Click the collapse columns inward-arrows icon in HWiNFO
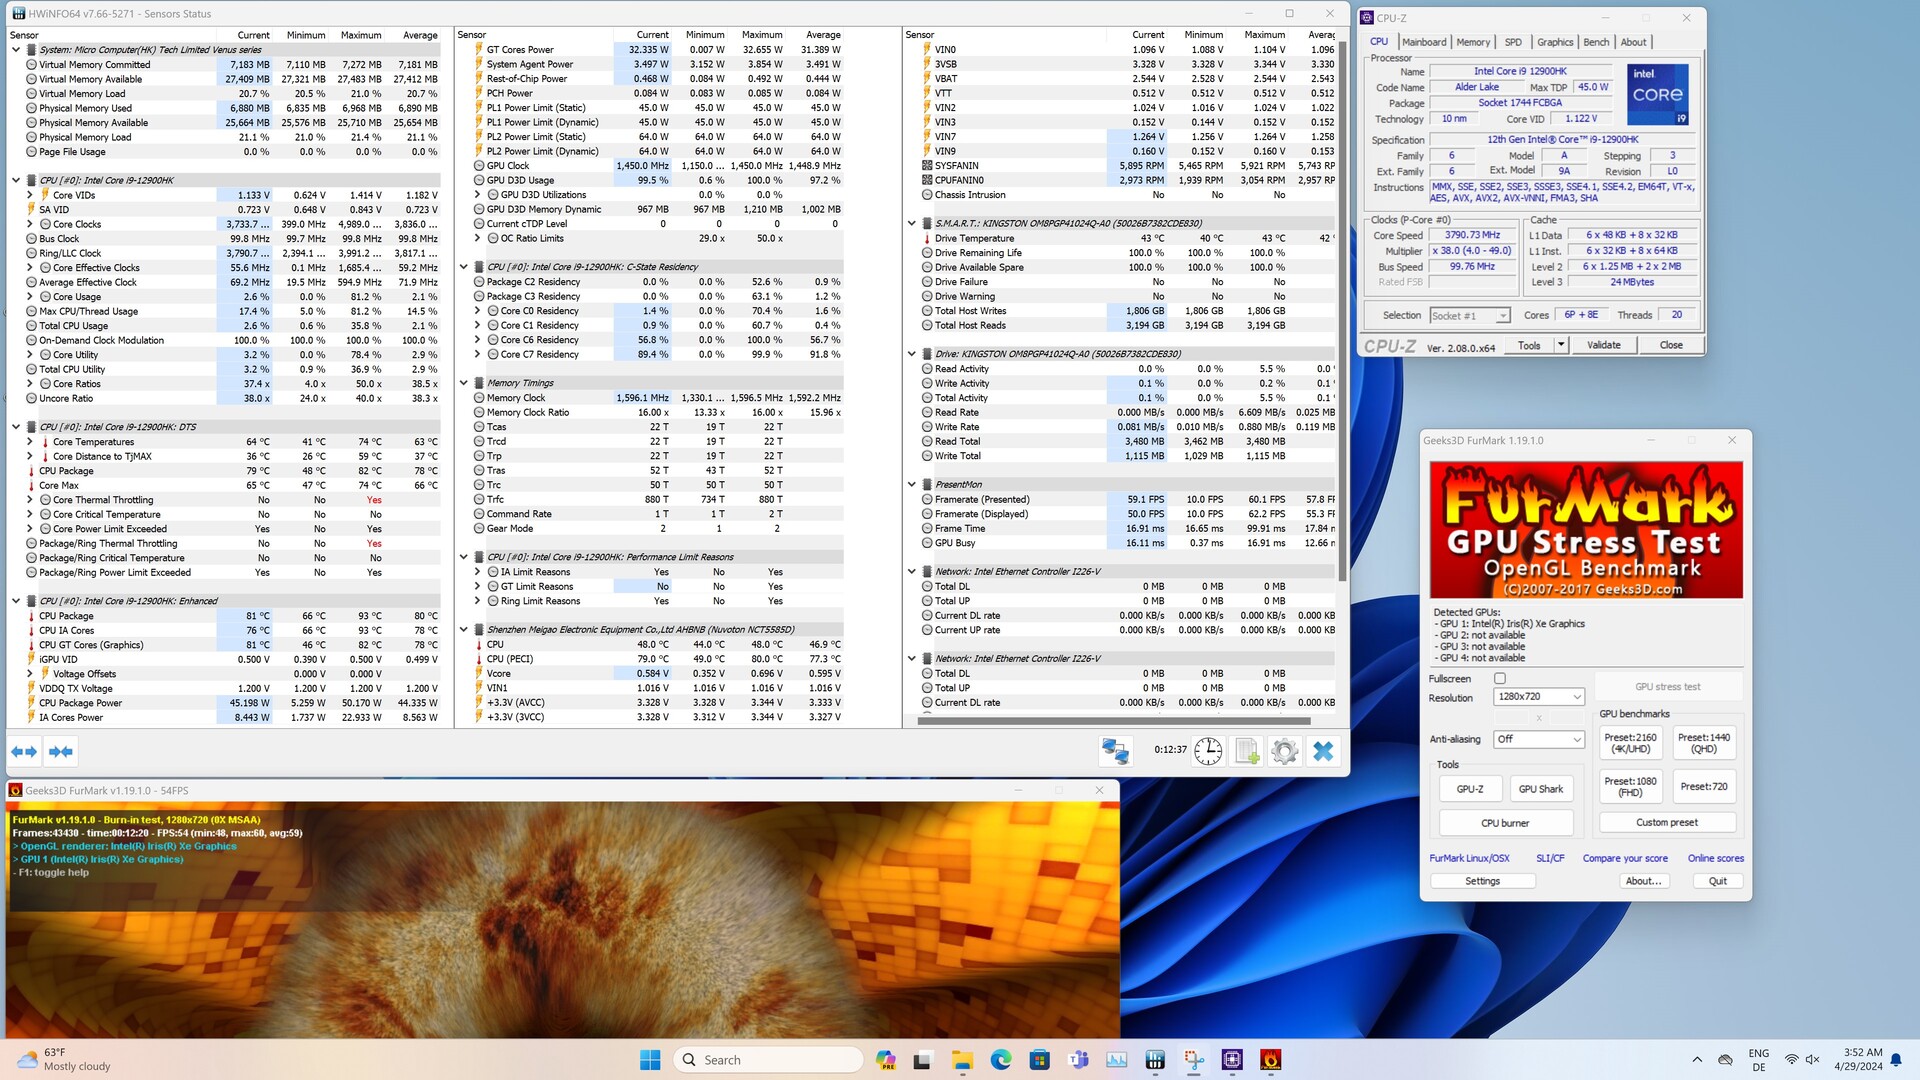The height and width of the screenshot is (1080, 1920). coord(61,751)
